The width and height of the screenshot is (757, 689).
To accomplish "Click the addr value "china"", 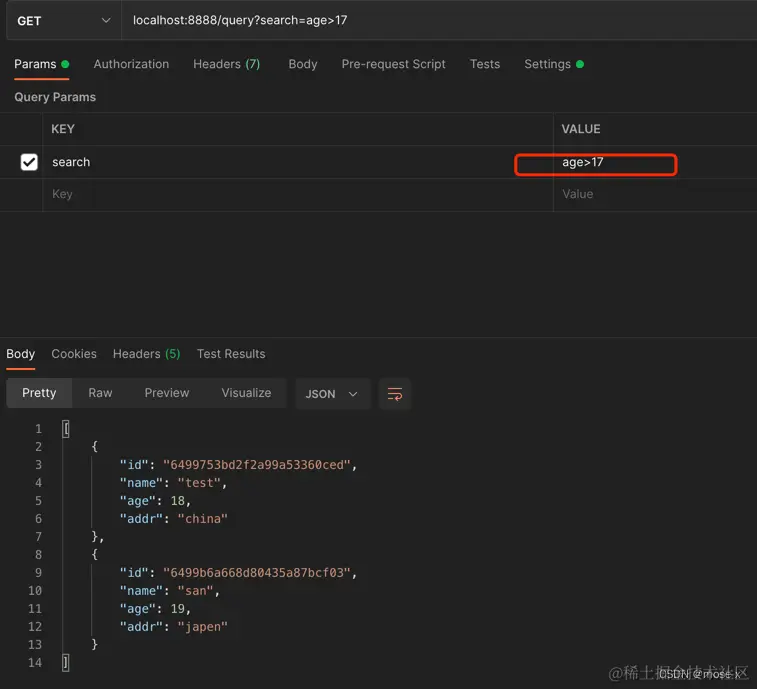I will (x=202, y=519).
